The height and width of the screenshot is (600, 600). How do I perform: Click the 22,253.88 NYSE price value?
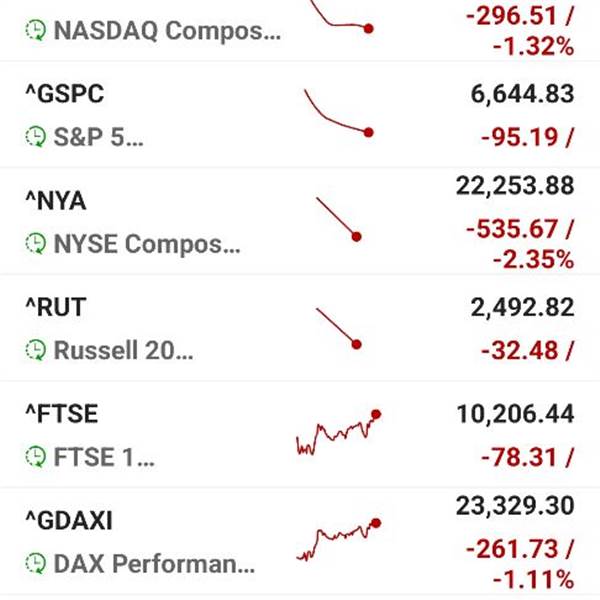coord(515,186)
